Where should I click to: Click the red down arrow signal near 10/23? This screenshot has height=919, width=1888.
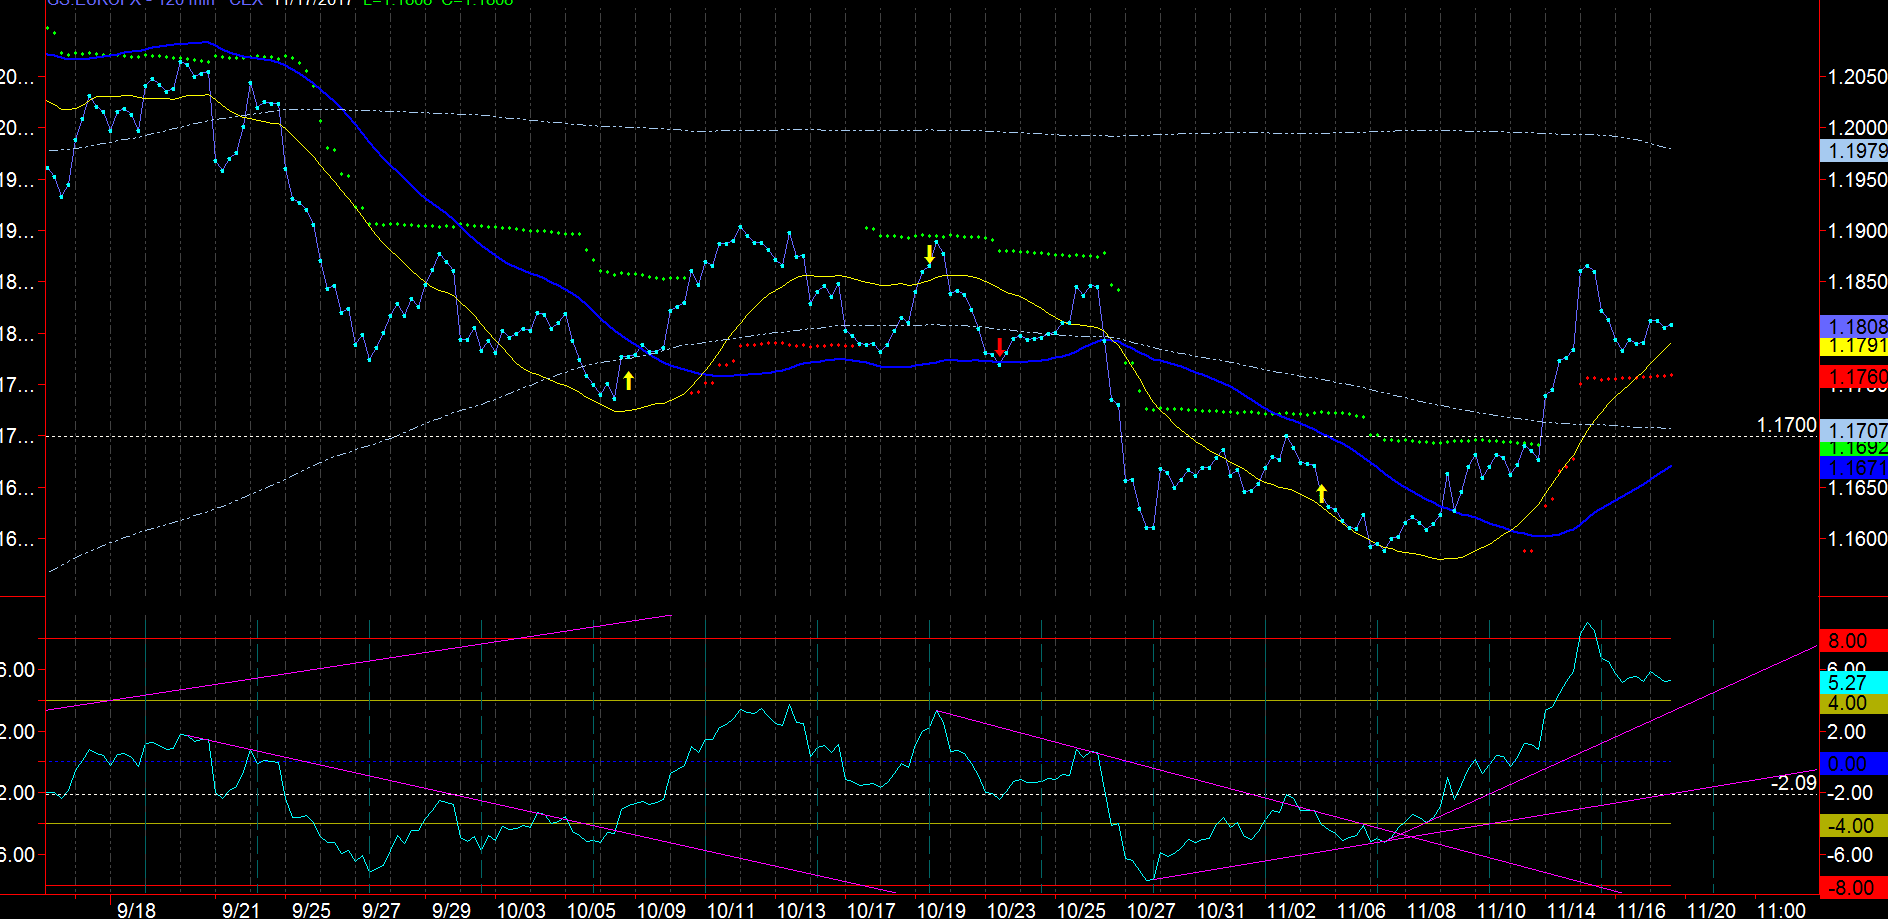tap(1000, 347)
